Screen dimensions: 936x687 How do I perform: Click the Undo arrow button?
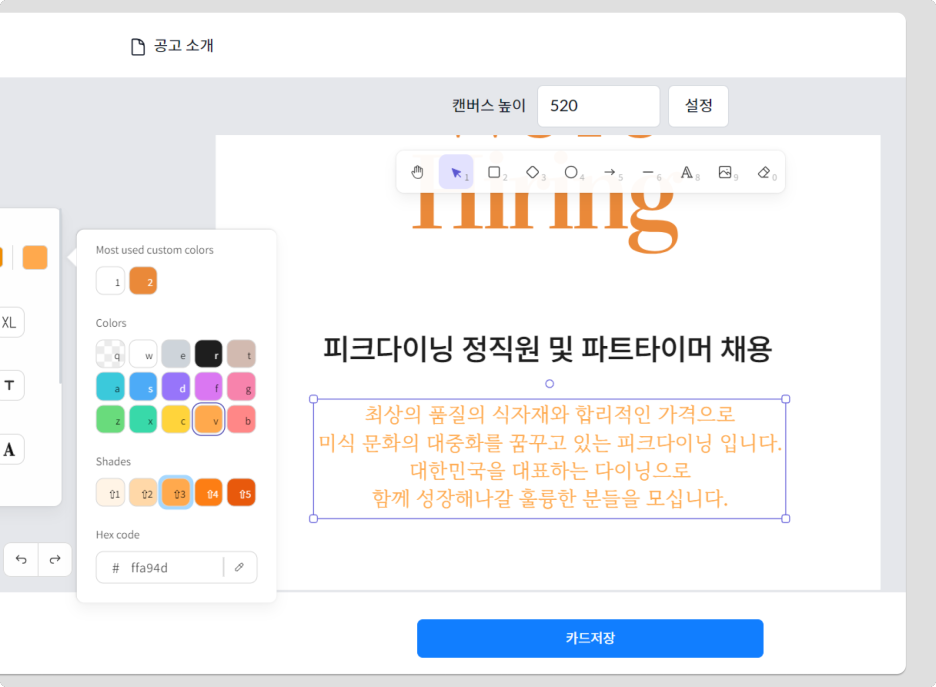21,559
